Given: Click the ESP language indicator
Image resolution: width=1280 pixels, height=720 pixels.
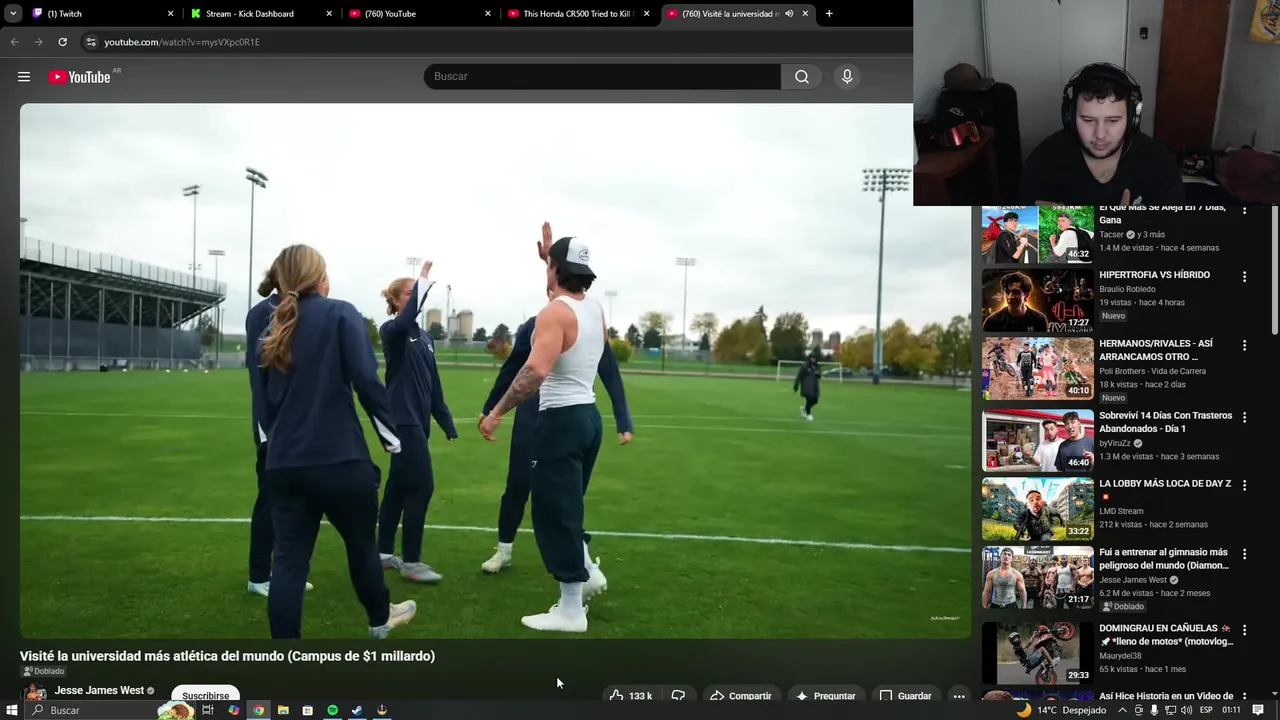Looking at the screenshot, I should (1206, 710).
